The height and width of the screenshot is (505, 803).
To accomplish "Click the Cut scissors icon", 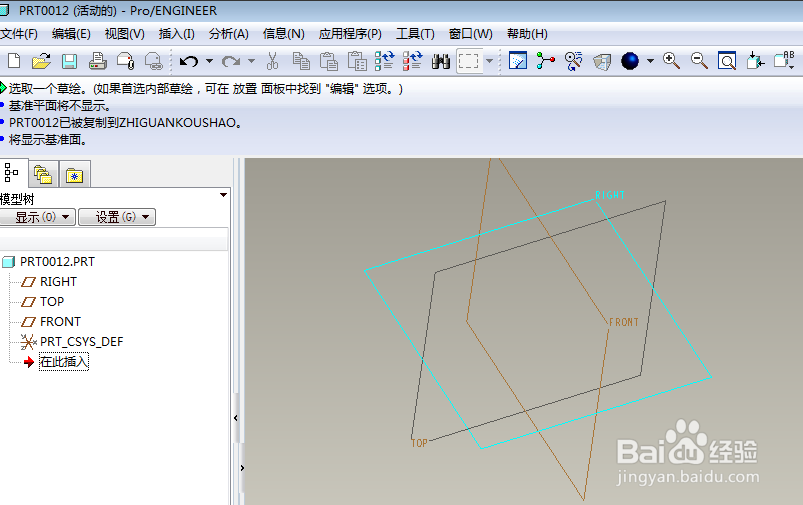I will pyautogui.click(x=272, y=61).
